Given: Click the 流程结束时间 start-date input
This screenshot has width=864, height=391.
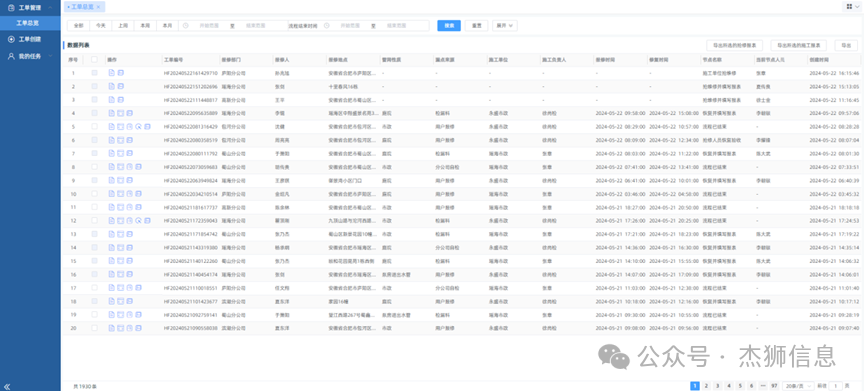Looking at the screenshot, I should click(349, 25).
